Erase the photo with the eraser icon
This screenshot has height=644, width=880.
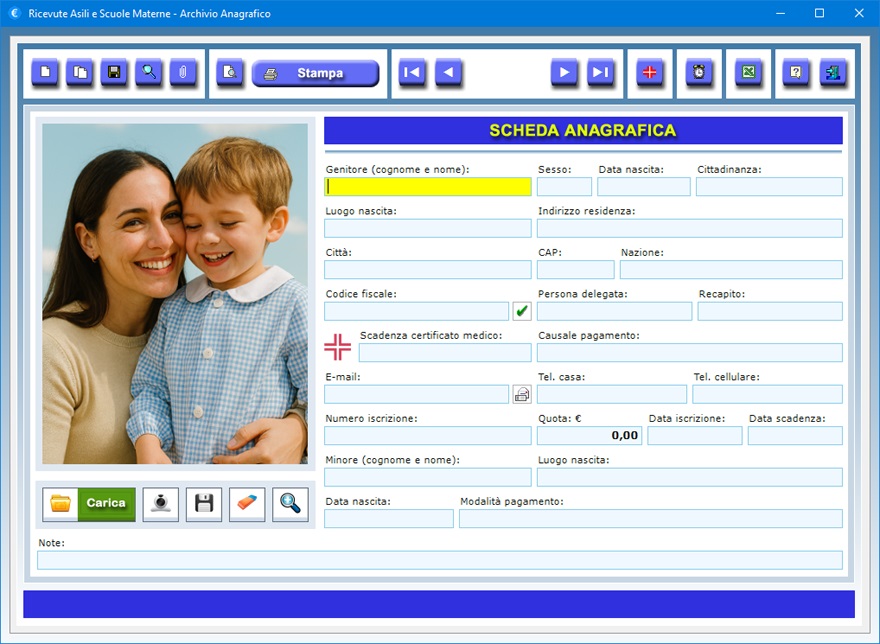247,504
